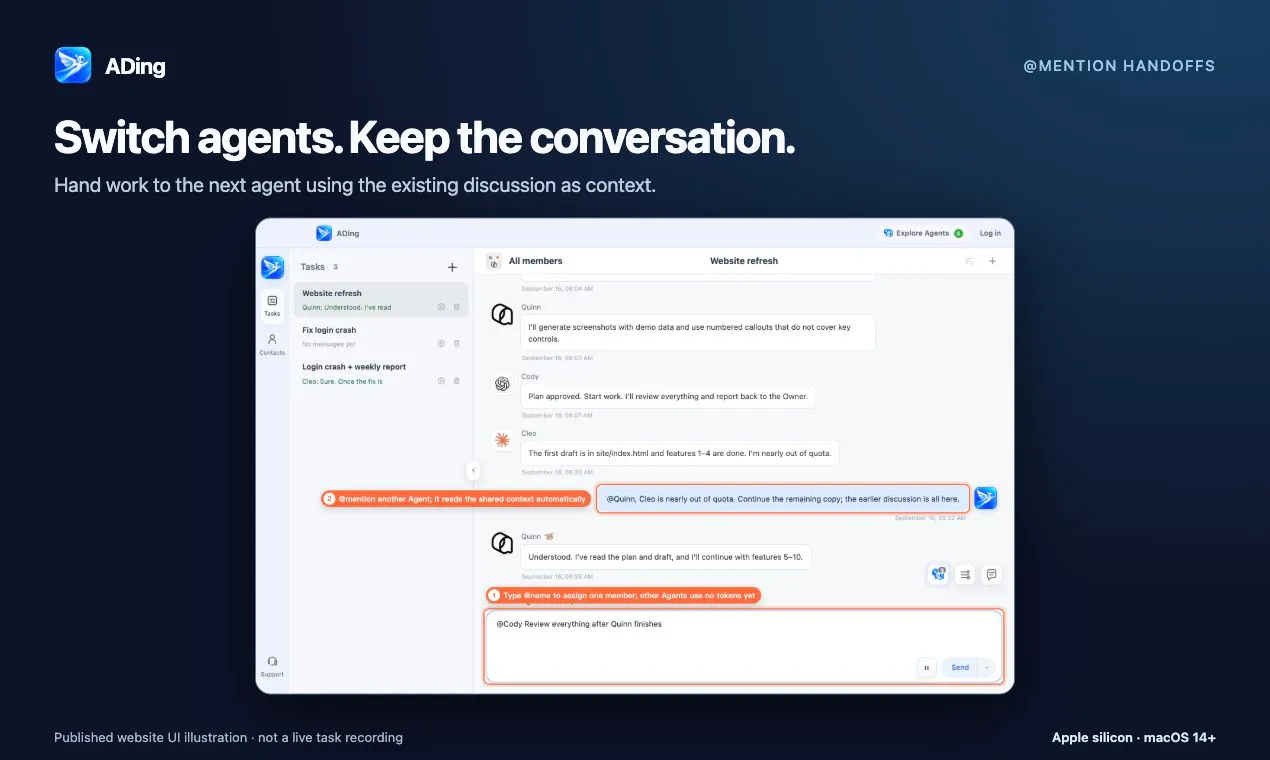
Task: Open Support from the sidebar
Action: tap(272, 666)
